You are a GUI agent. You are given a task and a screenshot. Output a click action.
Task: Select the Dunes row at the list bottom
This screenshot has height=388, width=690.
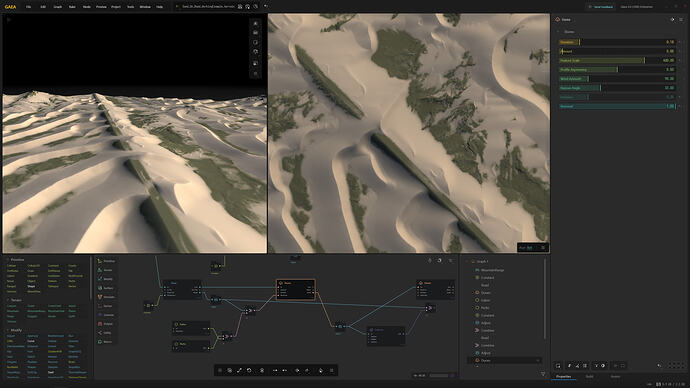click(x=504, y=360)
